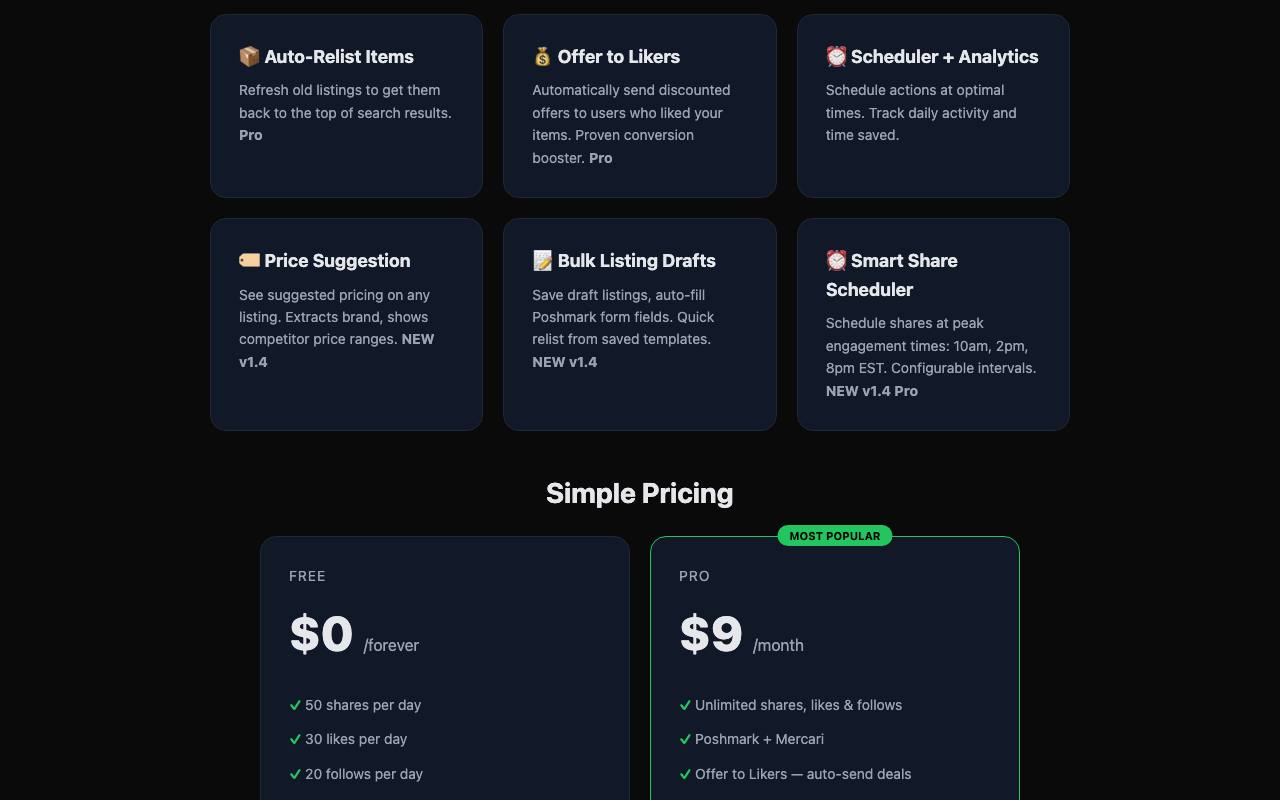Viewport: 1280px width, 800px height.
Task: Select the MOST POPULAR badge
Action: click(835, 536)
